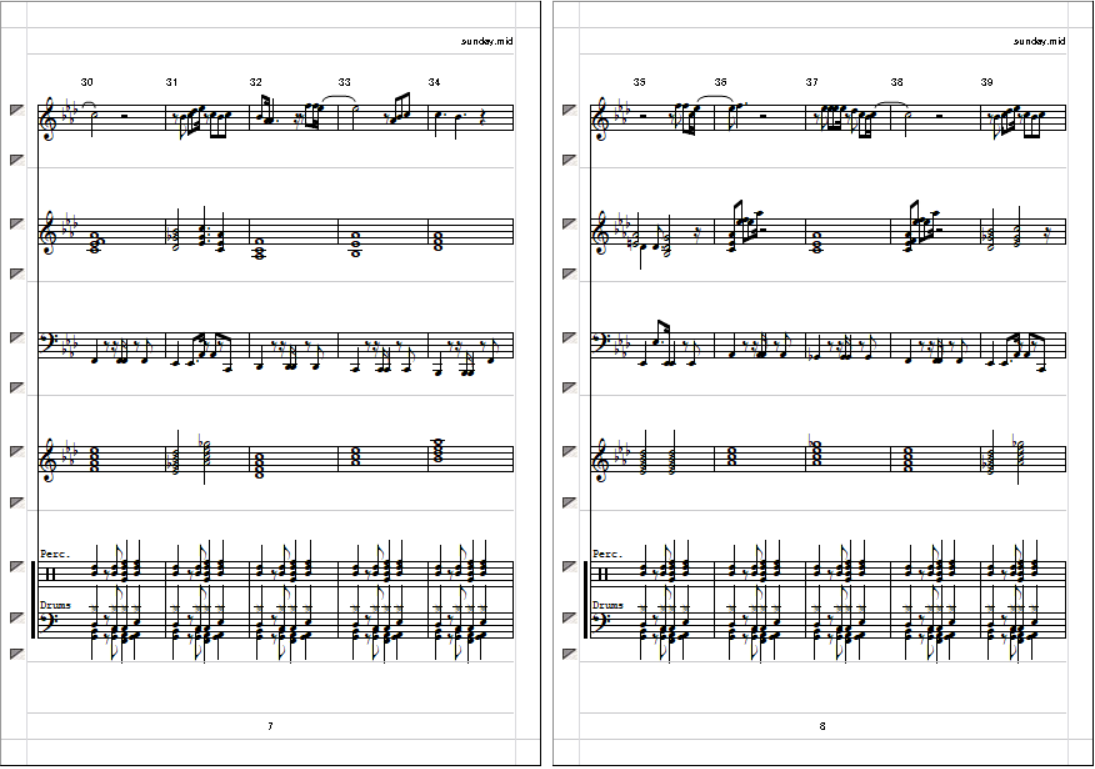1095x769 pixels.
Task: Click the triangle handle beside page 7's second treble staff
Action: [x=17, y=224]
